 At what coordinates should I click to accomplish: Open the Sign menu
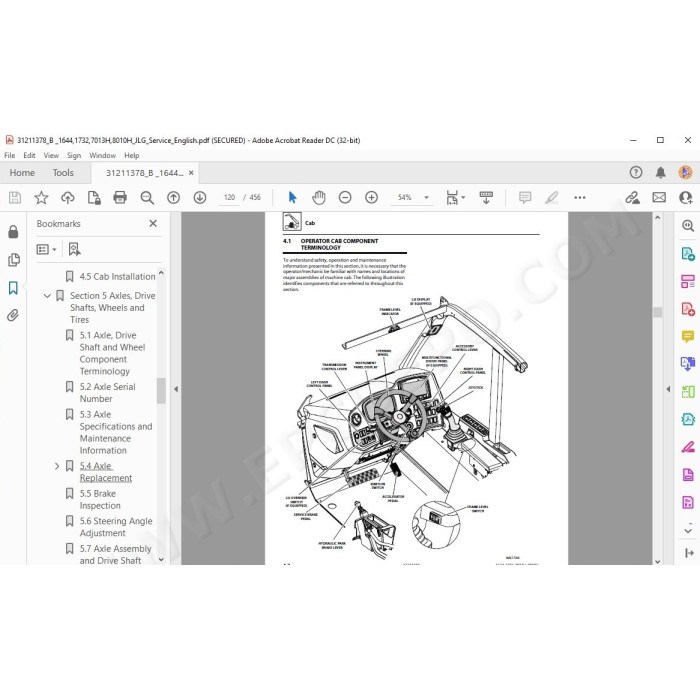tap(74, 155)
